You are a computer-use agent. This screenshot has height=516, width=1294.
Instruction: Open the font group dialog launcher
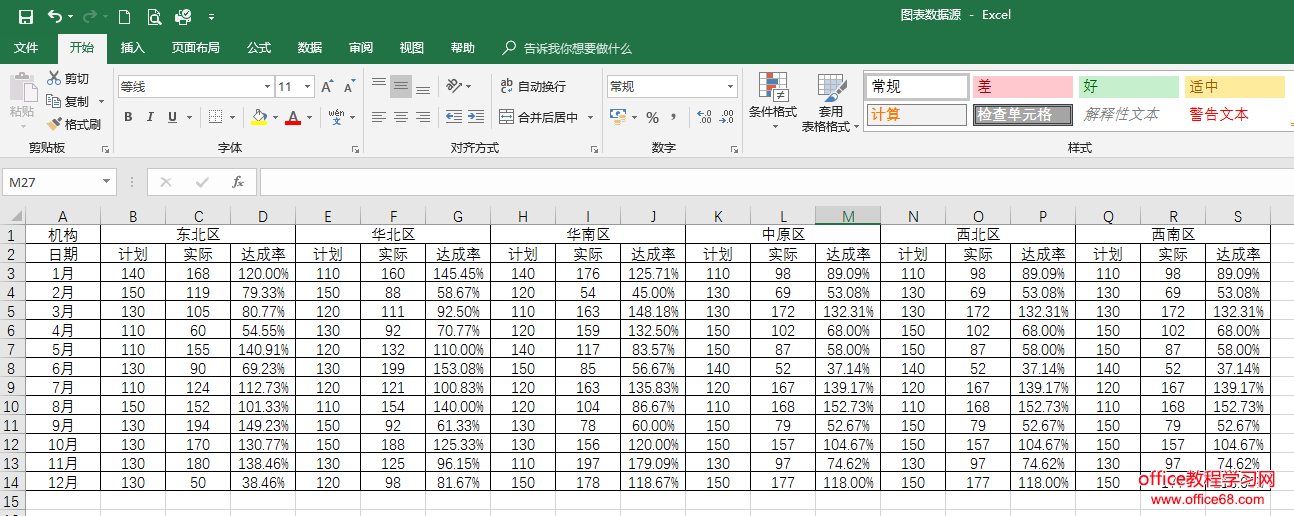pos(355,150)
